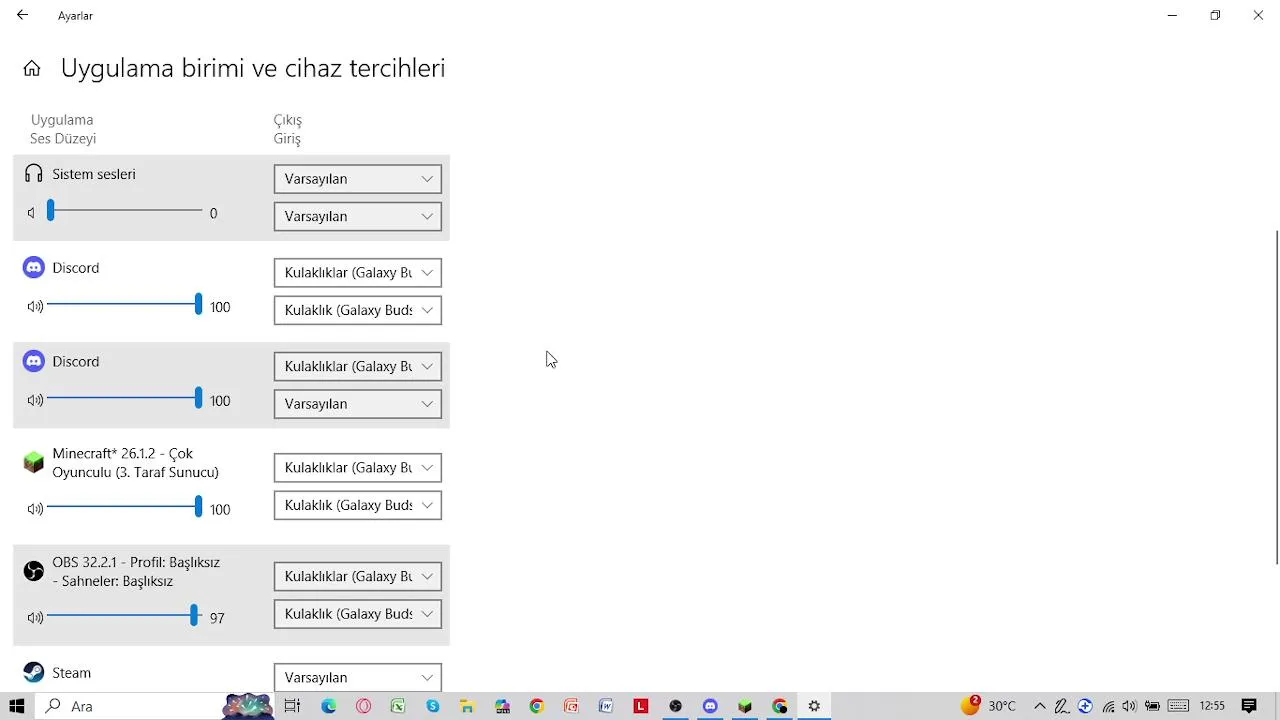Click the Steam app name label
Image resolution: width=1280 pixels, height=720 pixels.
click(x=72, y=673)
